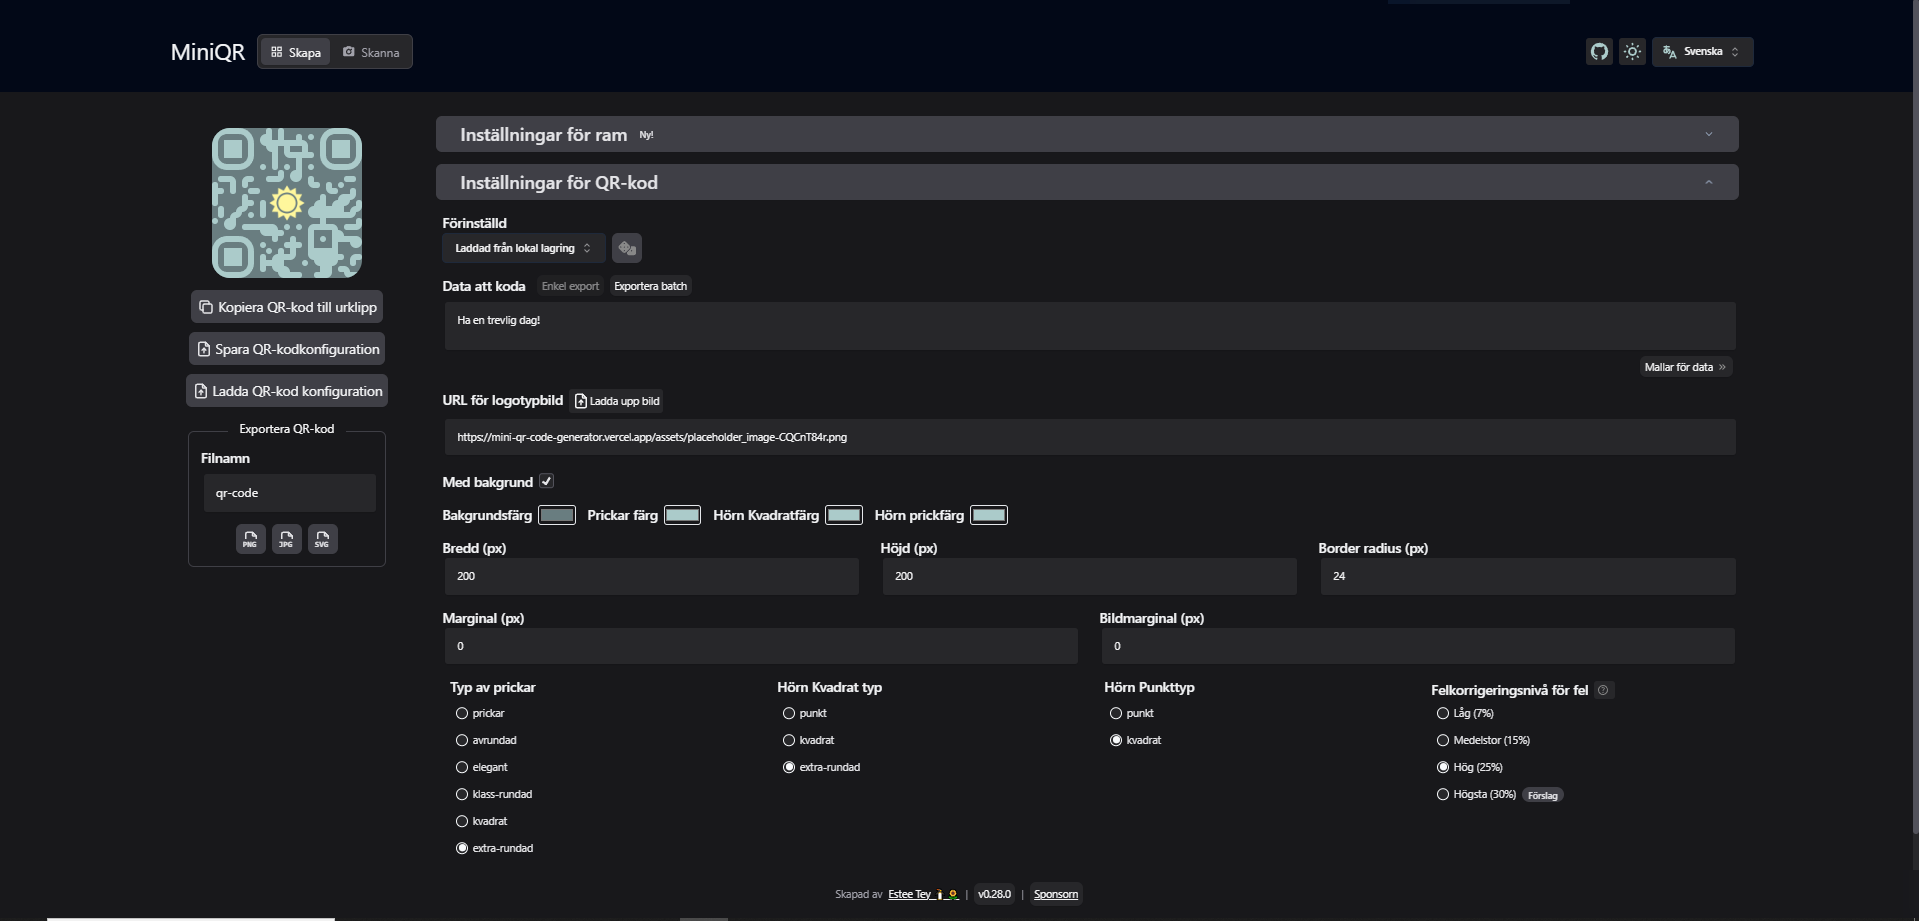Image resolution: width=1919 pixels, height=921 pixels.
Task: Click the Filnamn input field
Action: click(290, 493)
